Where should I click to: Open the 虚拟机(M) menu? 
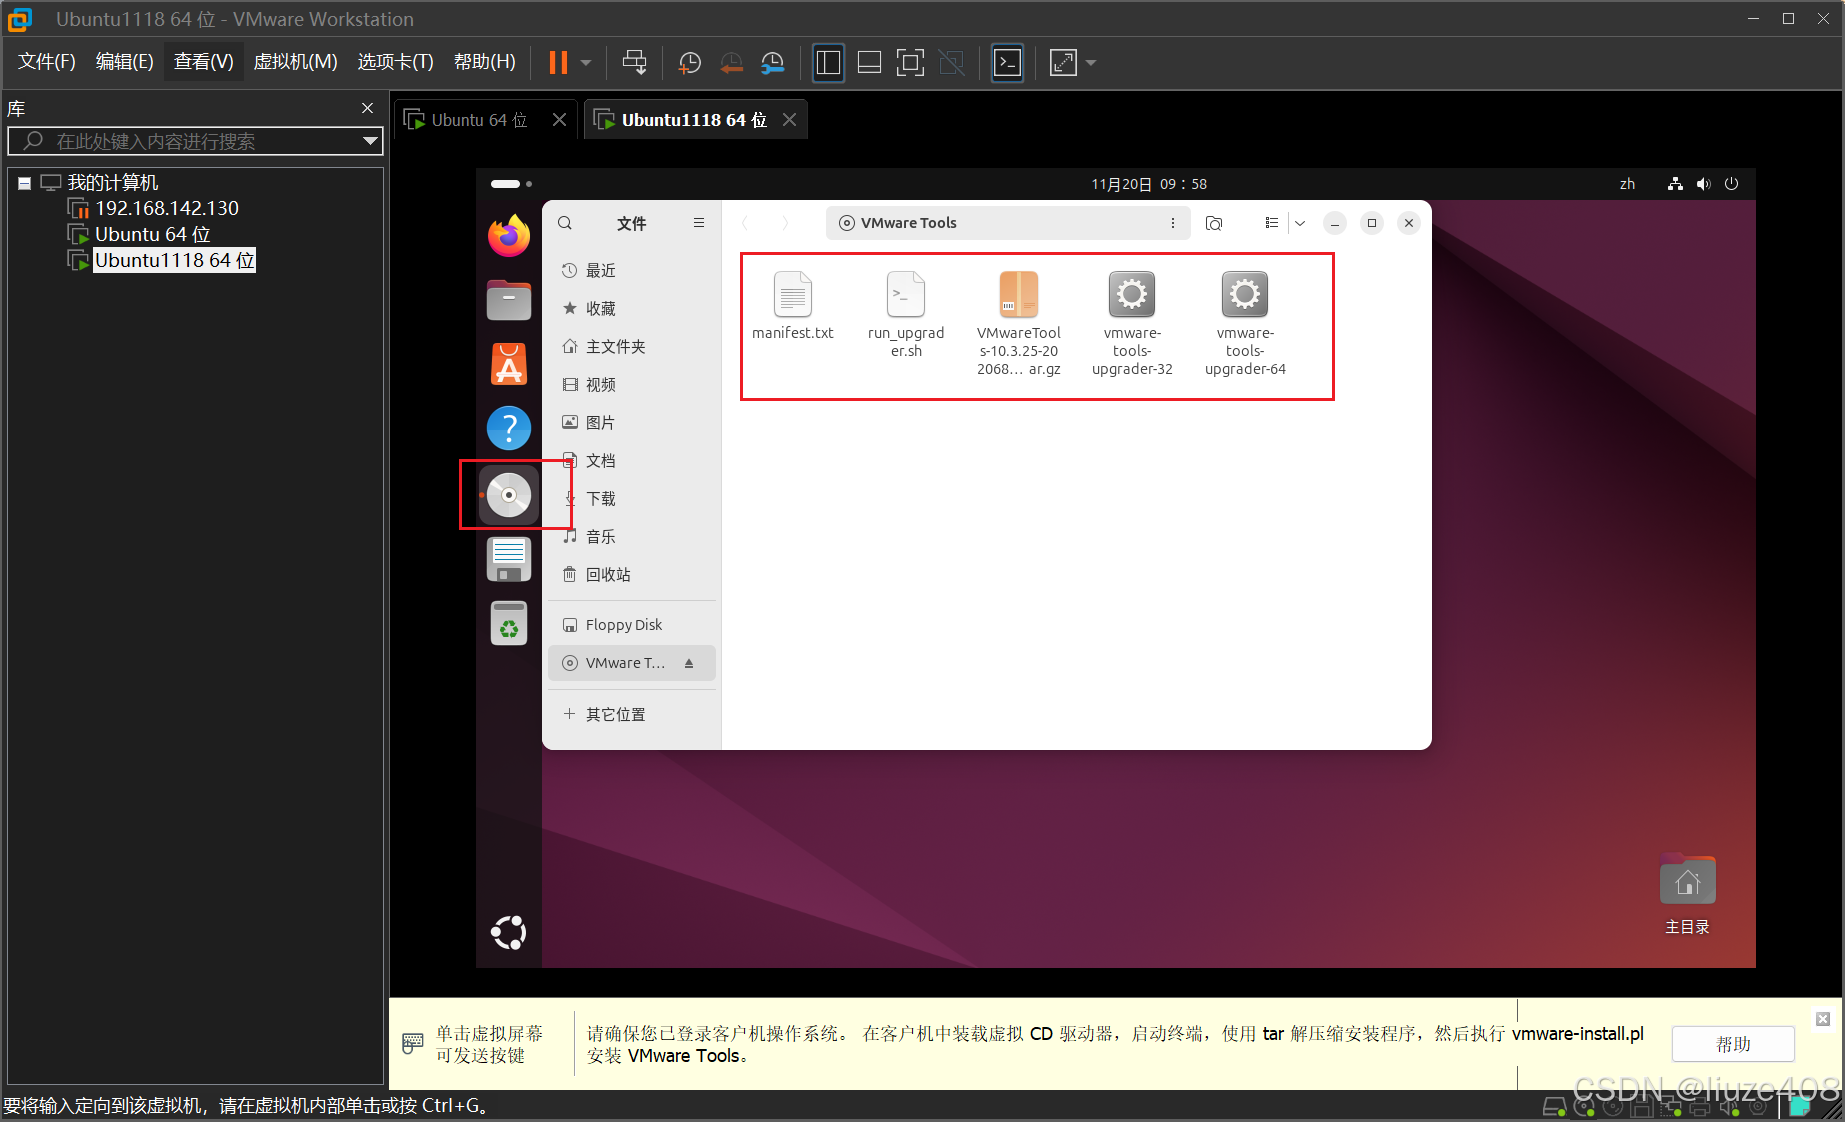[295, 62]
